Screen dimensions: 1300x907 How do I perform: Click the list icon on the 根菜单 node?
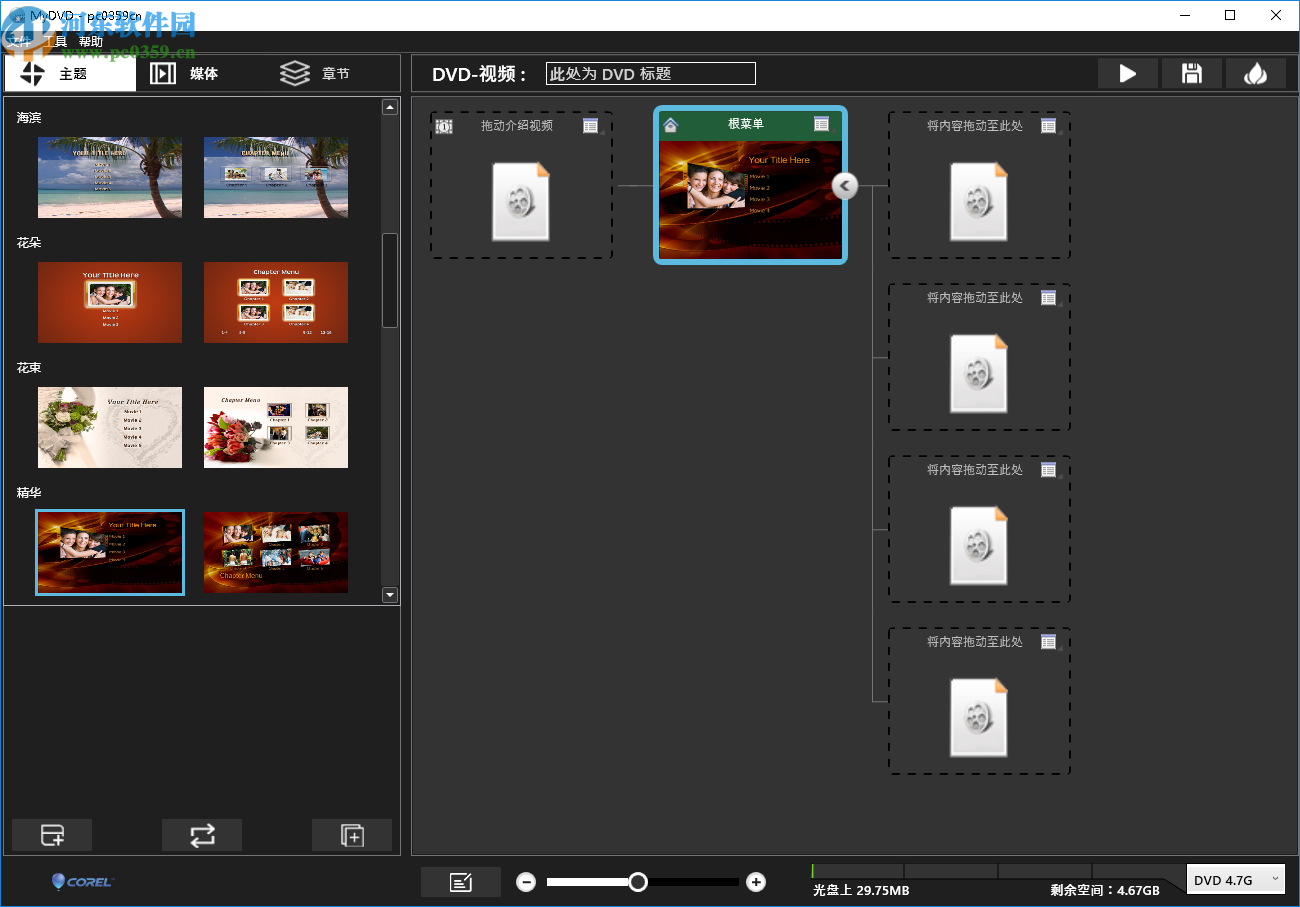pos(823,124)
